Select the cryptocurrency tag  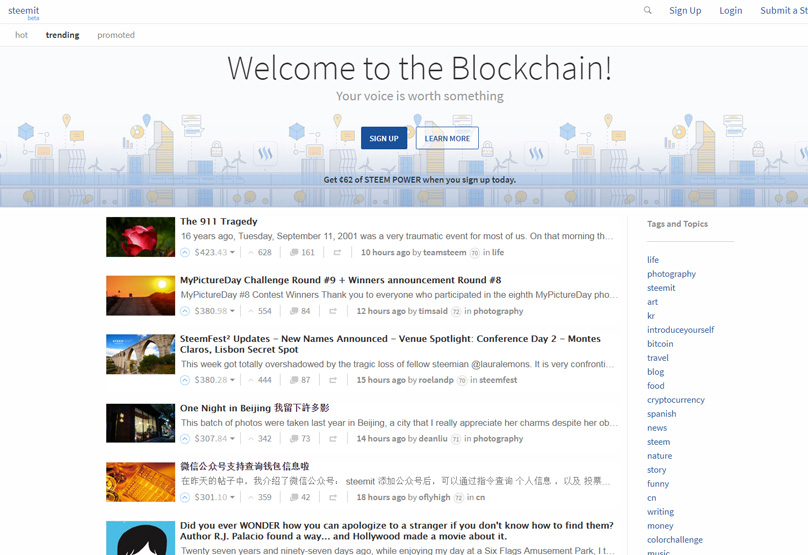(x=676, y=400)
